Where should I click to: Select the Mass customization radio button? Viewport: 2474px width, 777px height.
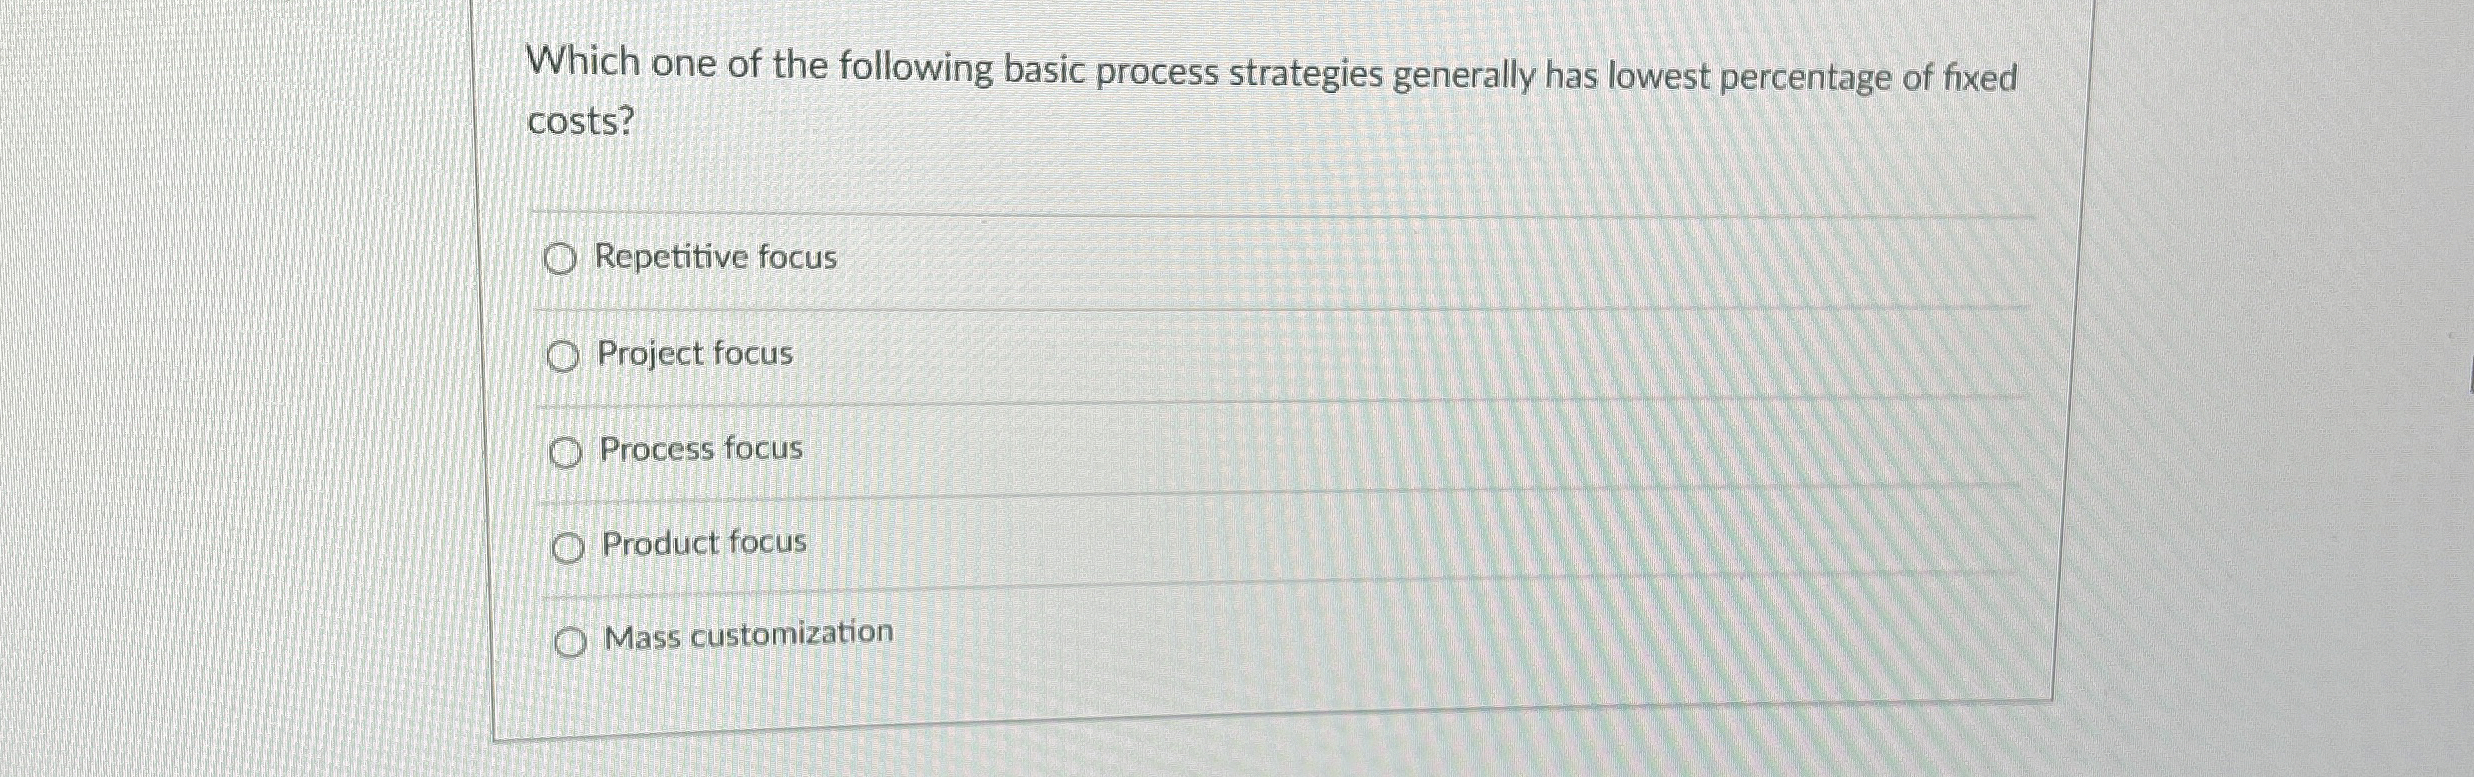click(x=570, y=639)
